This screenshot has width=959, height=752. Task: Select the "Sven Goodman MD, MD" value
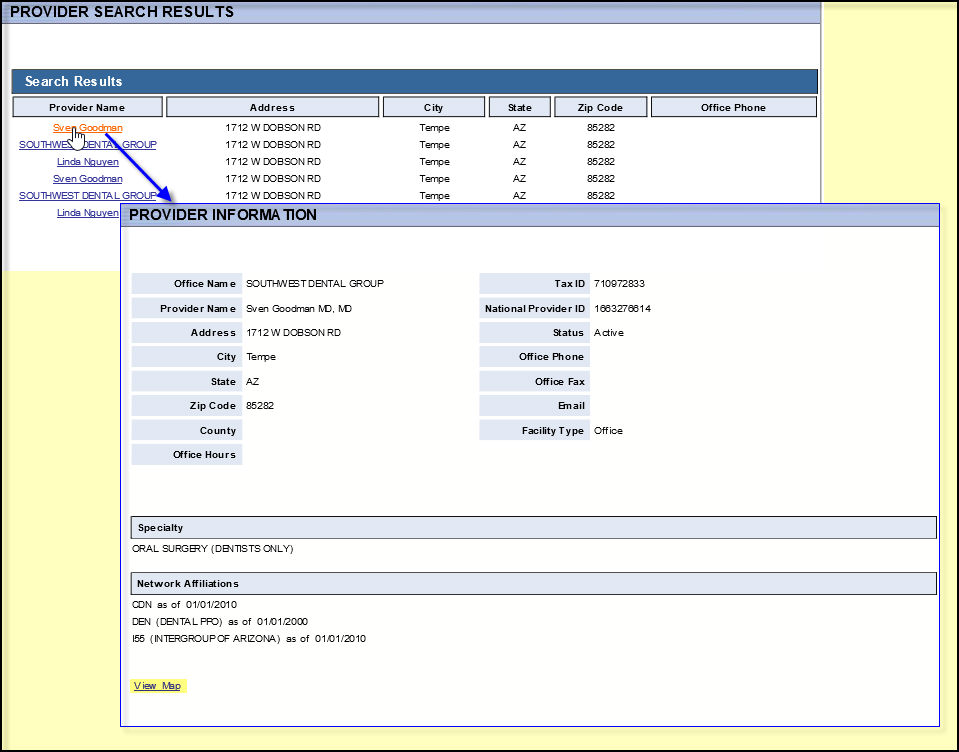point(299,309)
